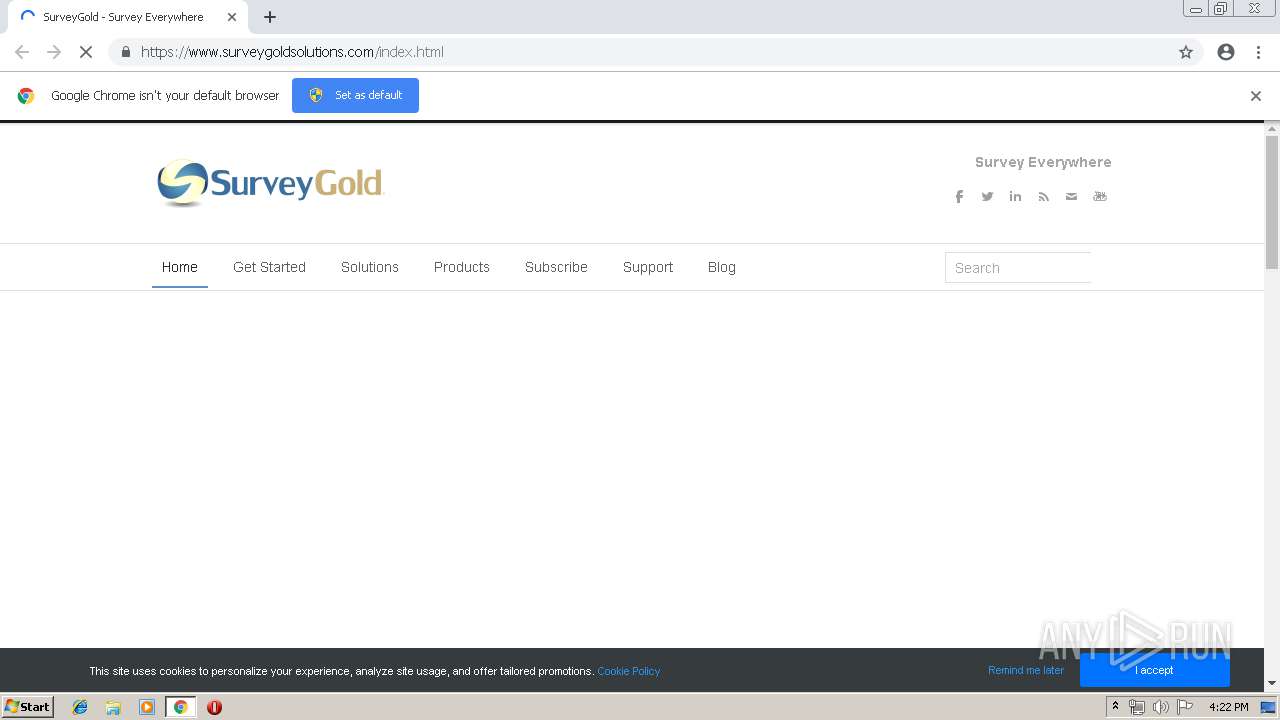Bookmark this page with the star

1186,52
